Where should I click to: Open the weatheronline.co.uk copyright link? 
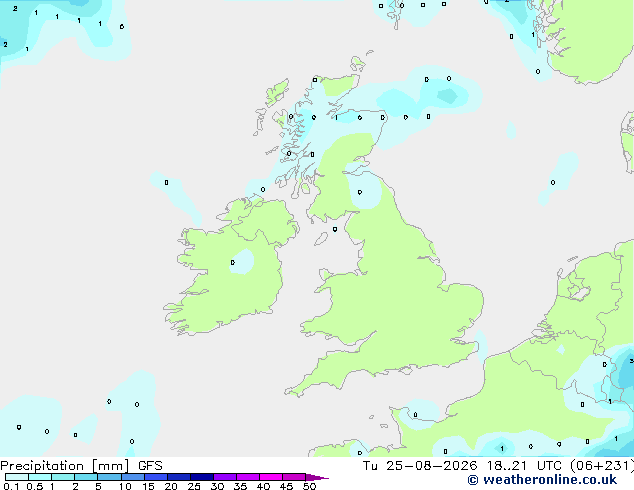[x=542, y=479]
